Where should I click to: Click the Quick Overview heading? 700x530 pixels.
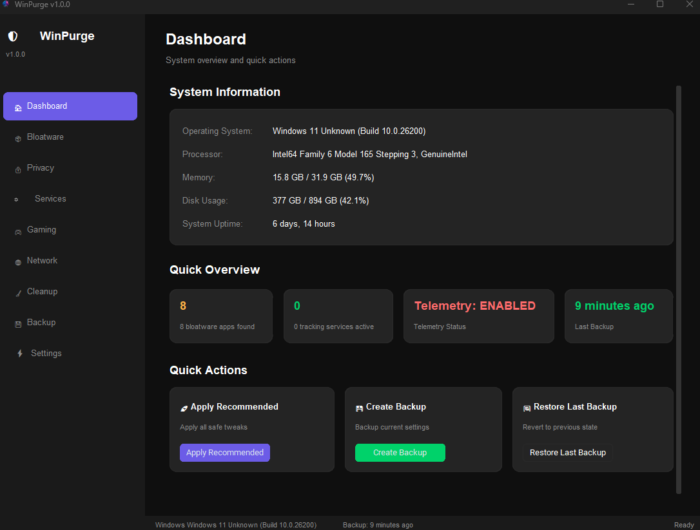pos(214,270)
